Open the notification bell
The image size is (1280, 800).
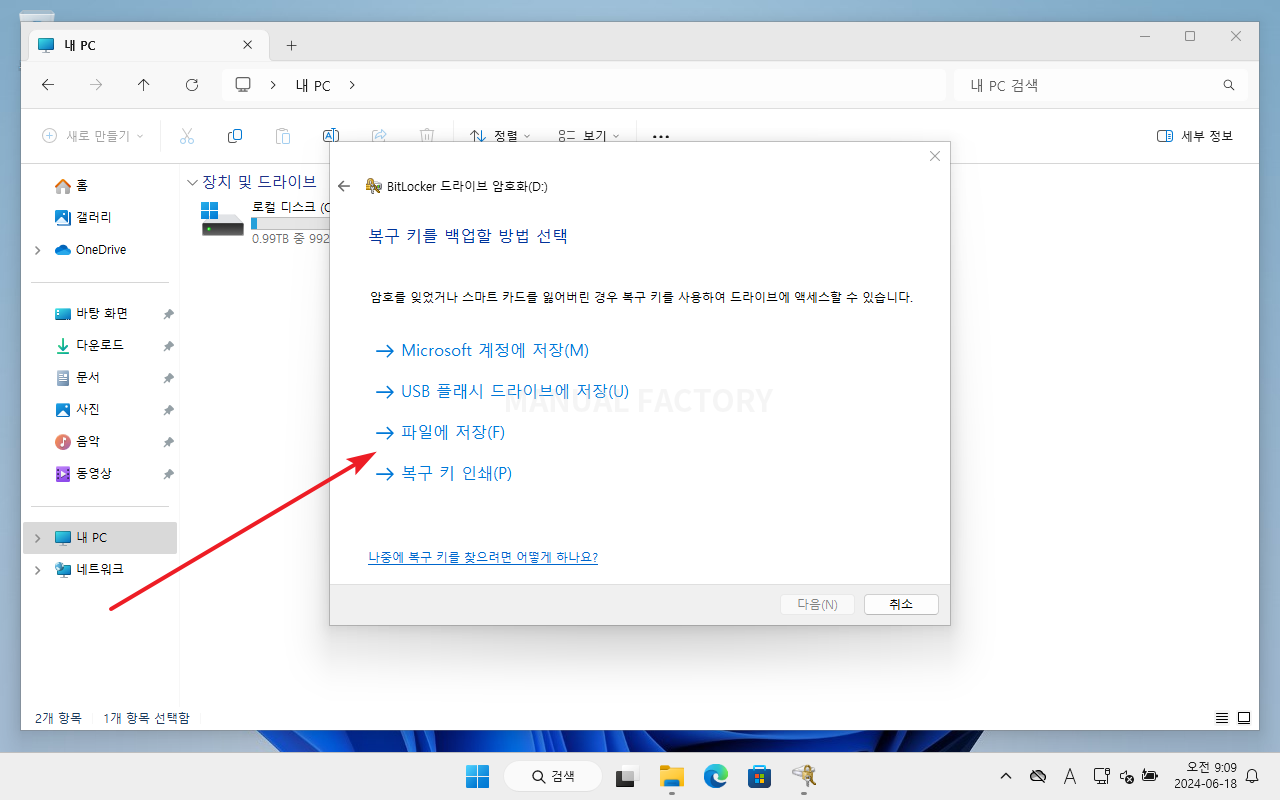(x=1252, y=776)
